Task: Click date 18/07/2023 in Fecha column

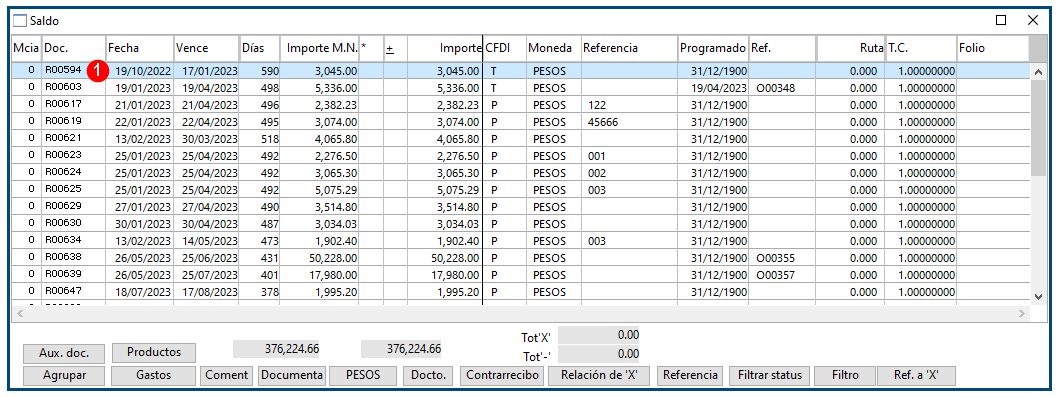Action: (143, 292)
